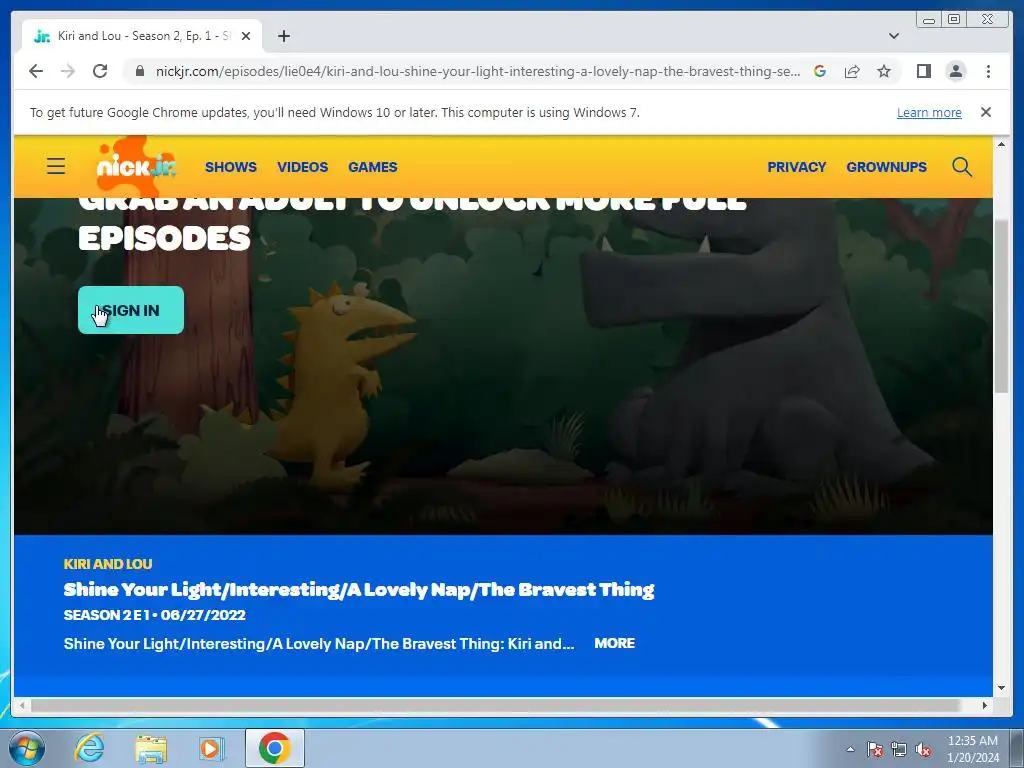Click the scroll down arrow of page

tap(1000, 688)
